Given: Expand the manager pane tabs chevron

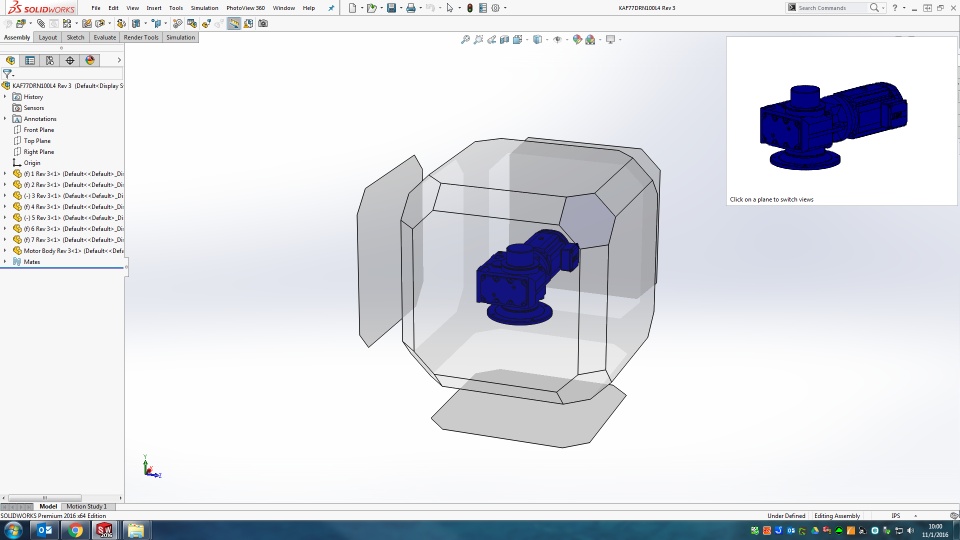Looking at the screenshot, I should click(x=119, y=60).
